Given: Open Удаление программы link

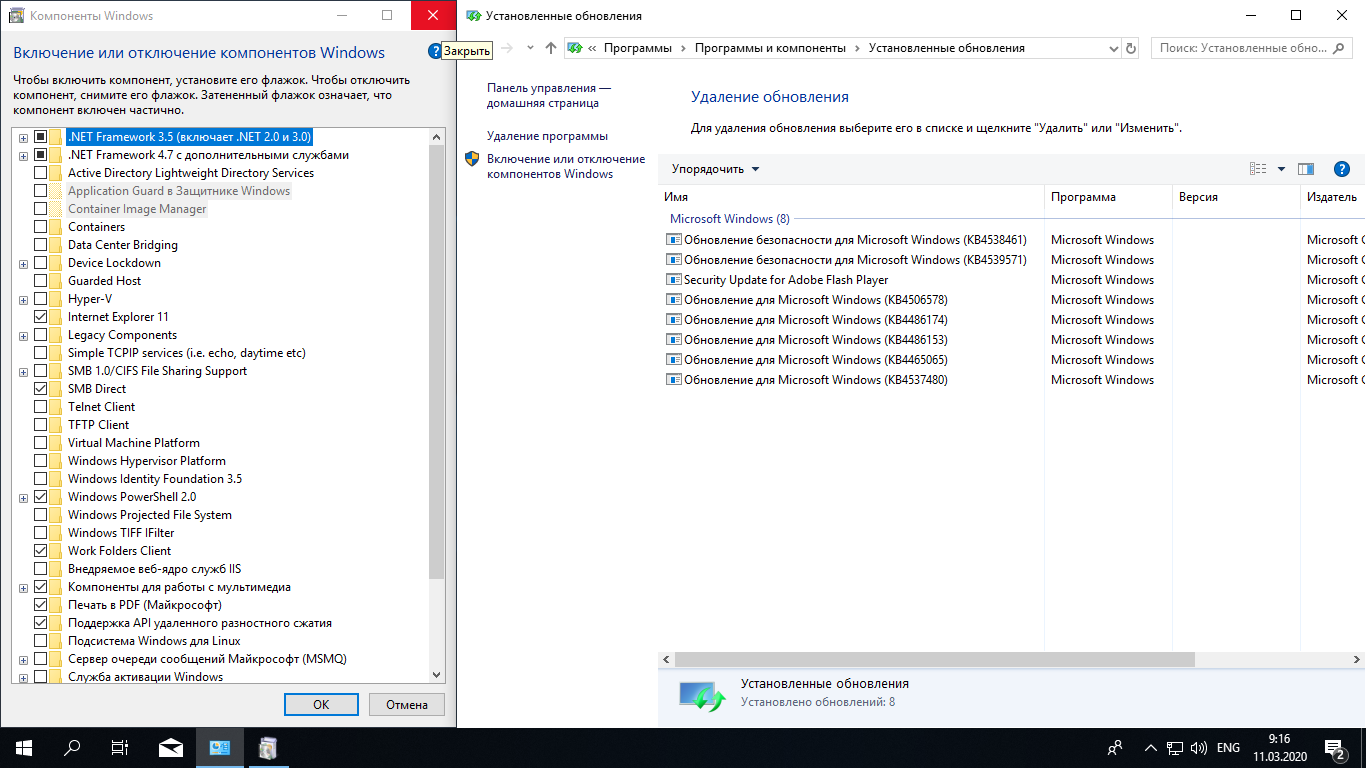Looking at the screenshot, I should click(x=547, y=136).
